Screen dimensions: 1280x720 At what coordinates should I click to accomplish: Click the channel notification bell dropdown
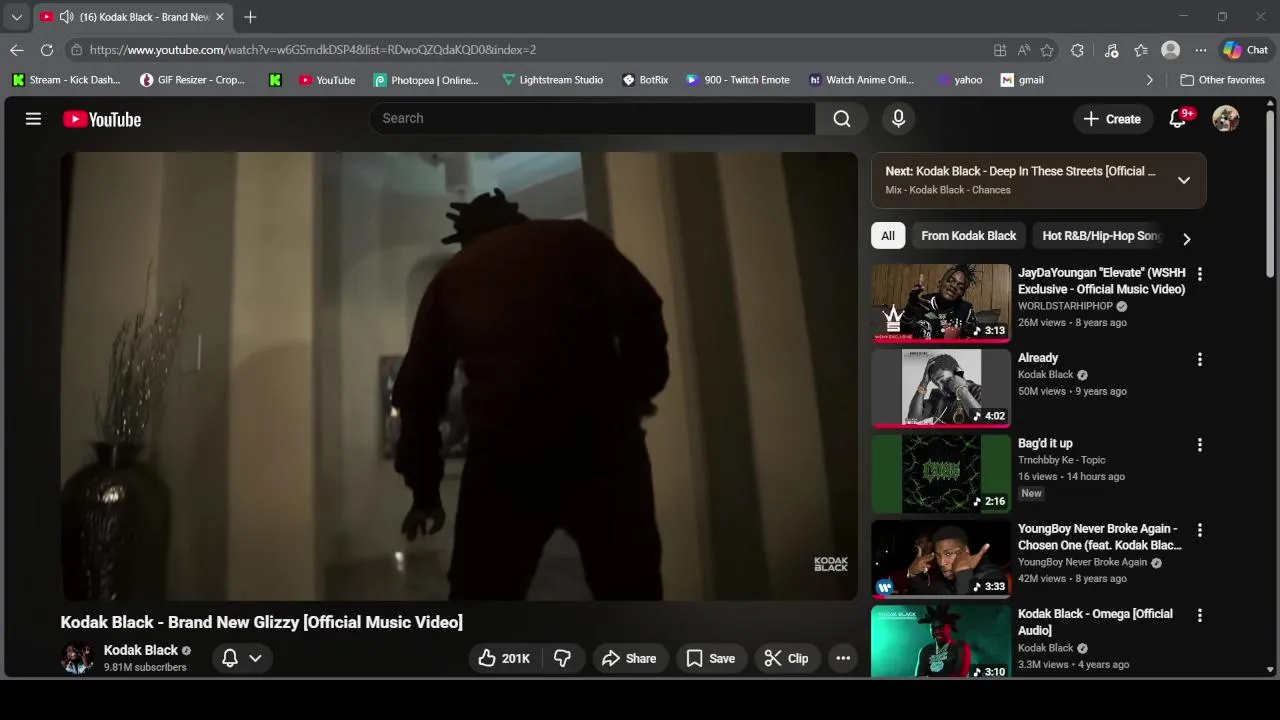pos(242,658)
